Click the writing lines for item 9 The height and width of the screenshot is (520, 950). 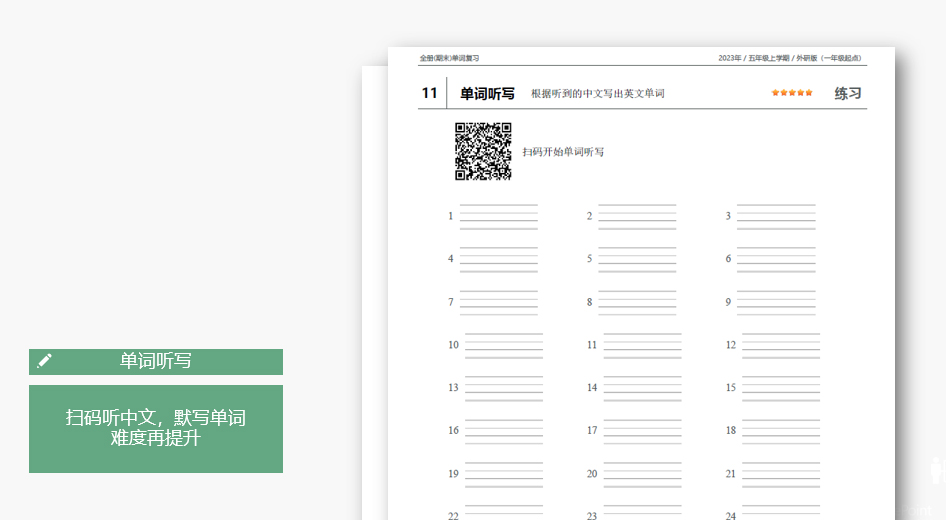[x=776, y=303]
